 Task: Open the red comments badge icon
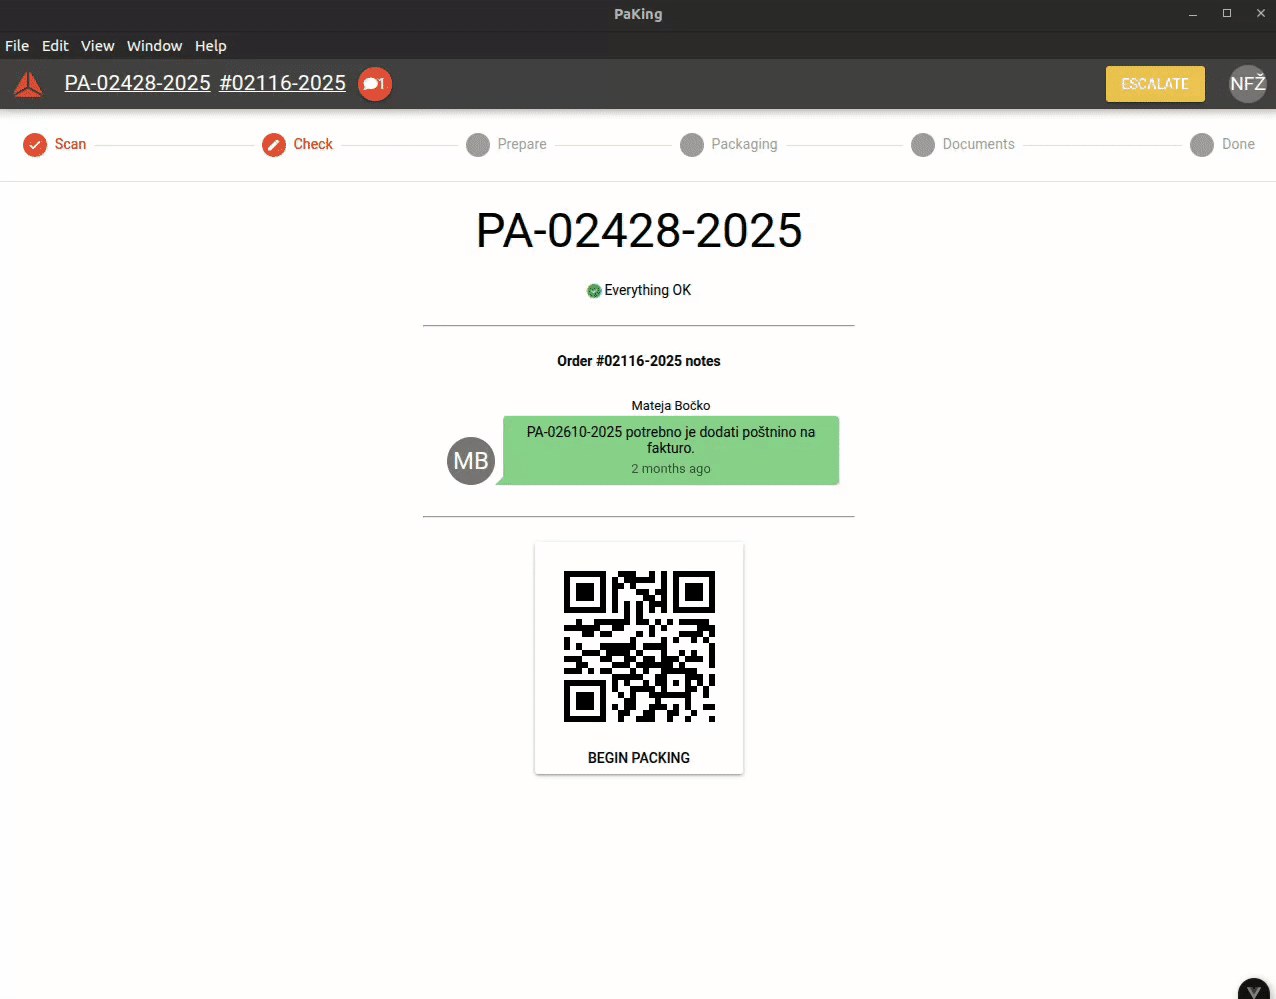pos(374,84)
